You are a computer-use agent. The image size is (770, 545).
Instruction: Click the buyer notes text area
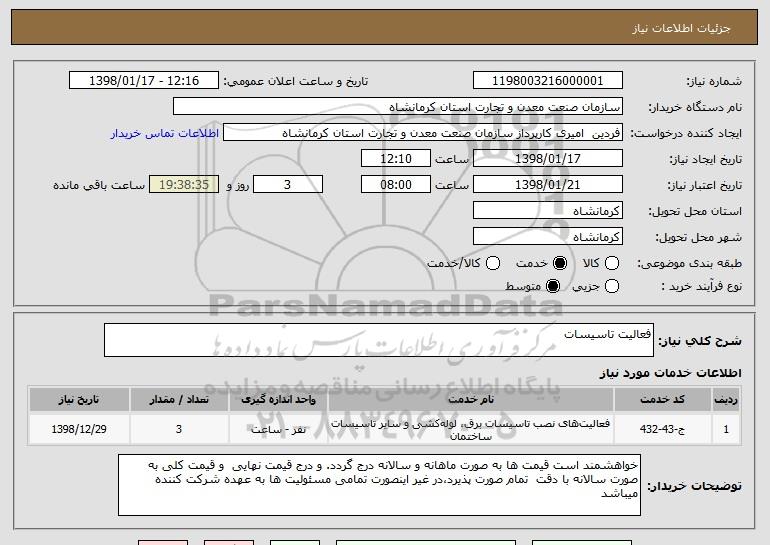379,485
